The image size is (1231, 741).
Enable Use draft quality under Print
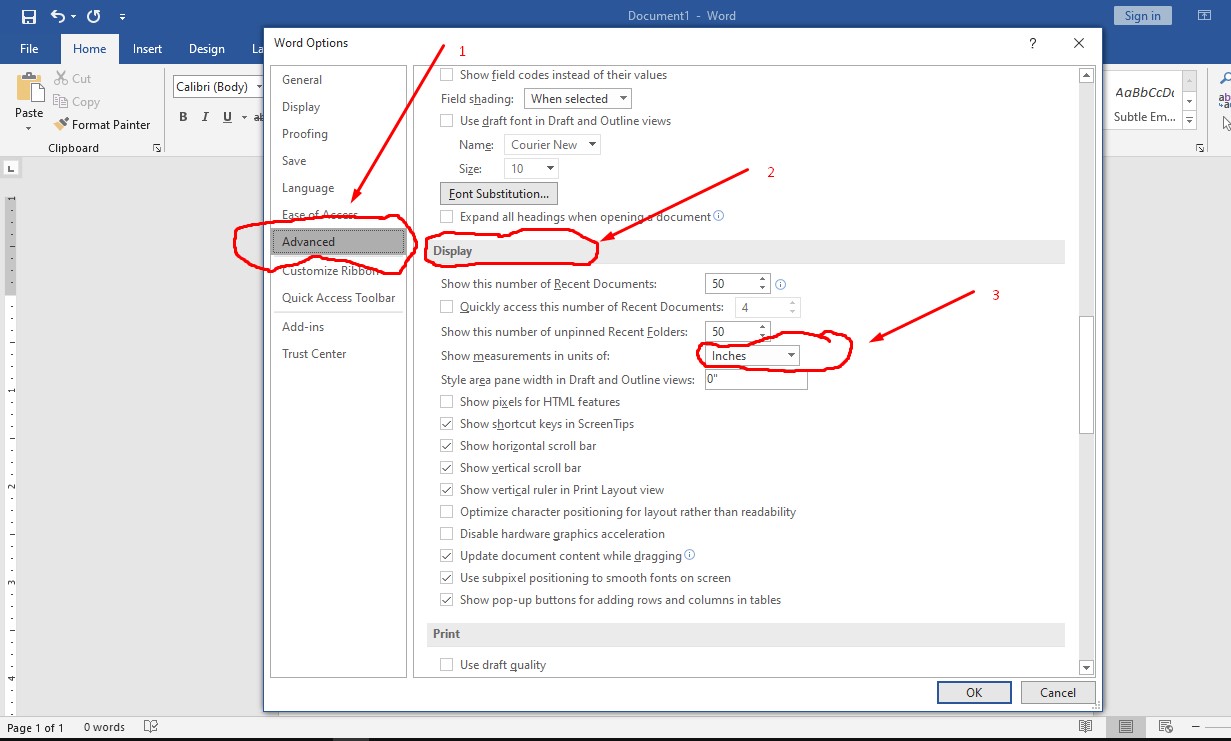click(446, 664)
